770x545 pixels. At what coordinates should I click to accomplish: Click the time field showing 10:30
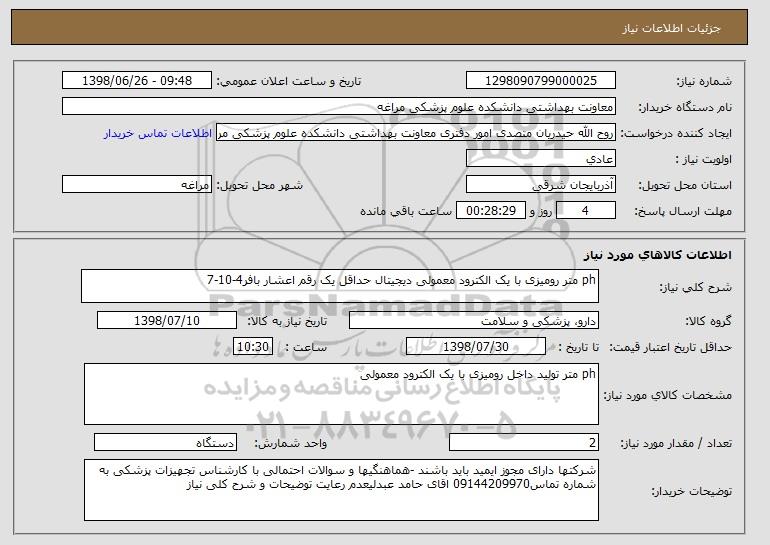click(253, 347)
